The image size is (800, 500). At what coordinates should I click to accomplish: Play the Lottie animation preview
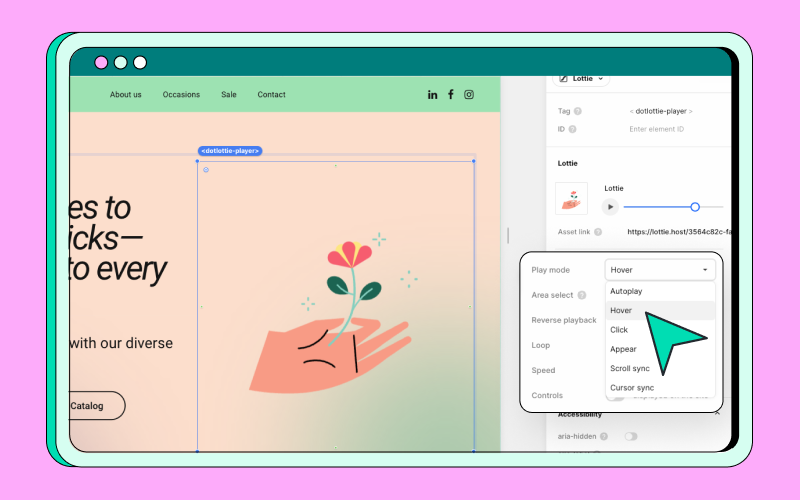[x=610, y=207]
